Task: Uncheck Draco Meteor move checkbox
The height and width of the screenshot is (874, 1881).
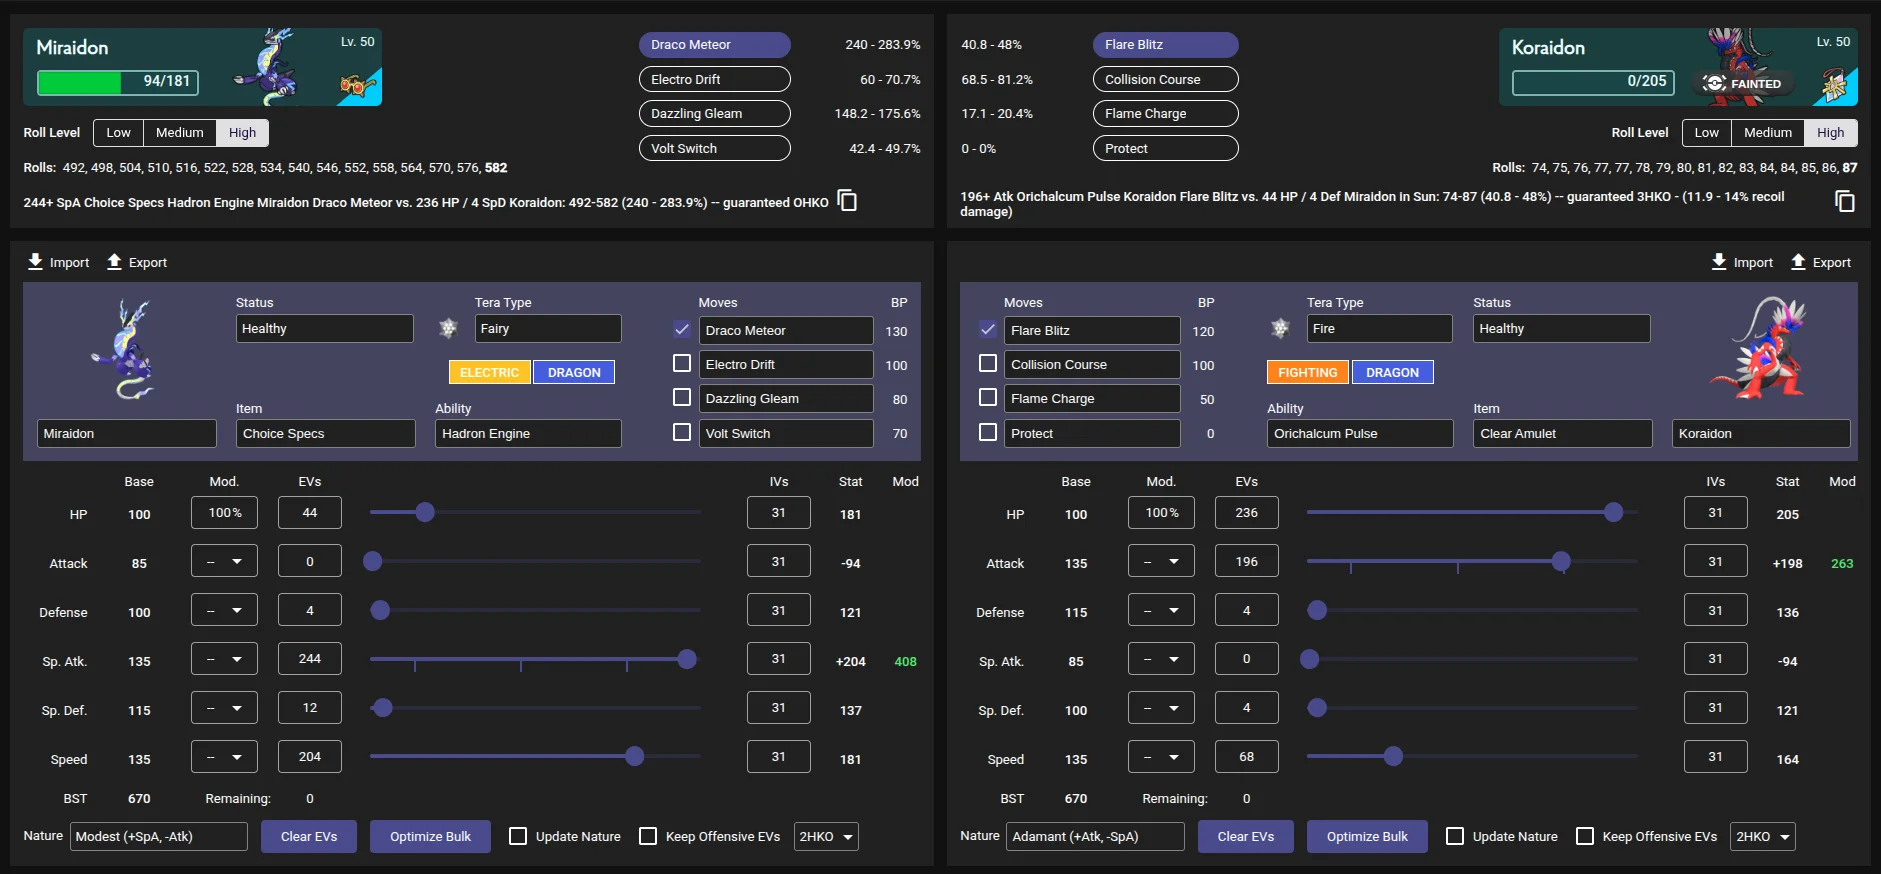Action: point(682,329)
